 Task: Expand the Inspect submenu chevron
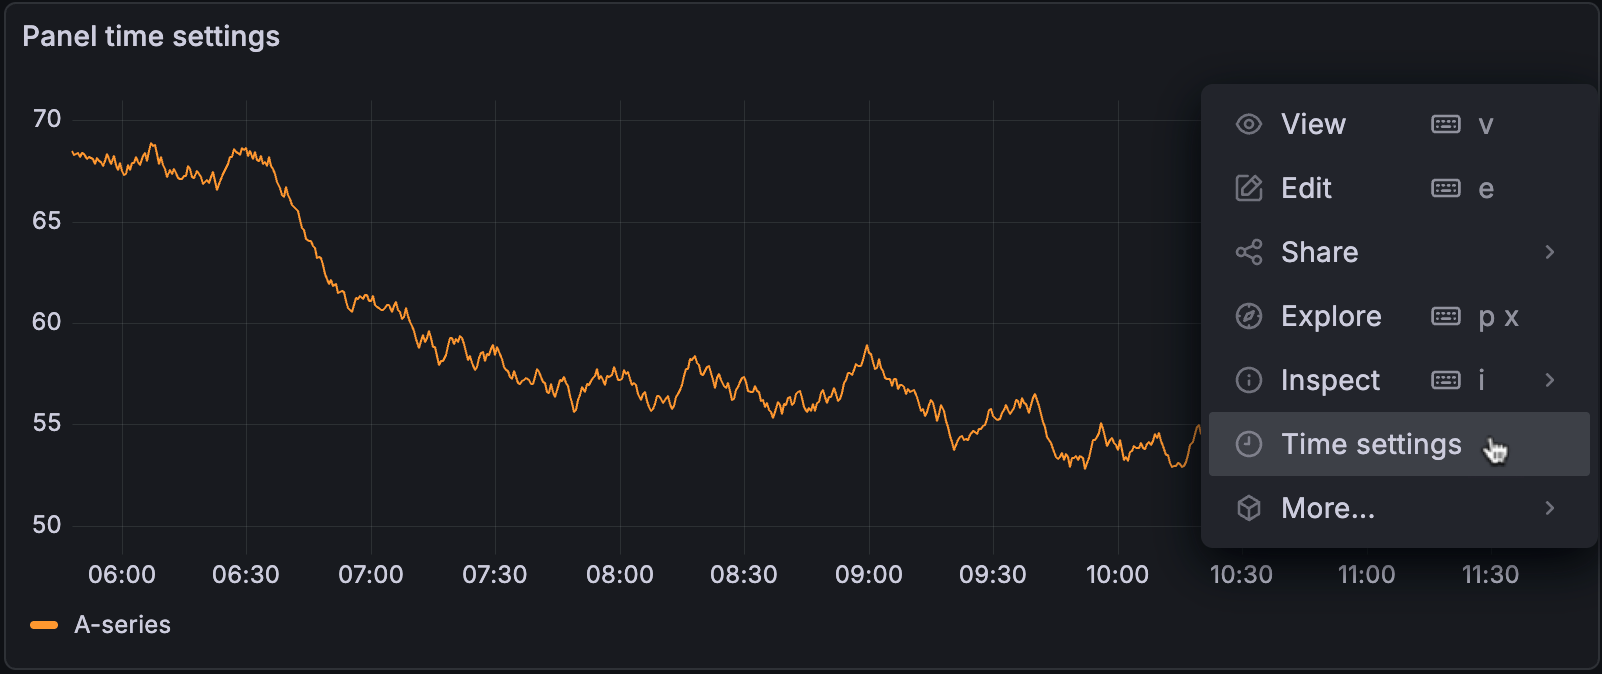(x=1549, y=380)
